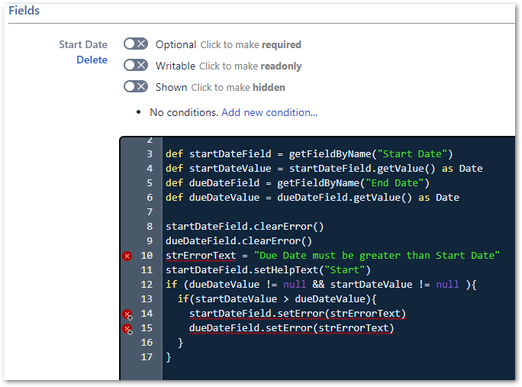Click line number 7 in gutter
This screenshot has height=387, width=522.
coord(150,212)
